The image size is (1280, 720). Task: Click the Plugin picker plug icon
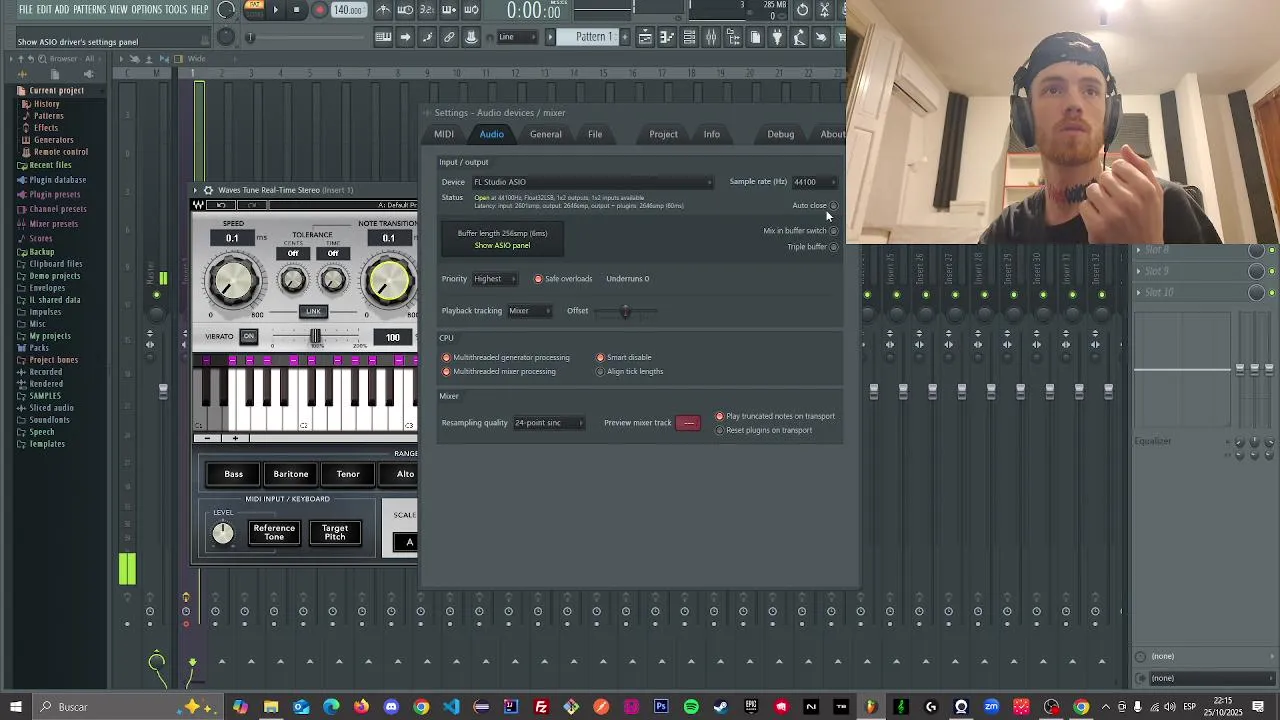[777, 37]
